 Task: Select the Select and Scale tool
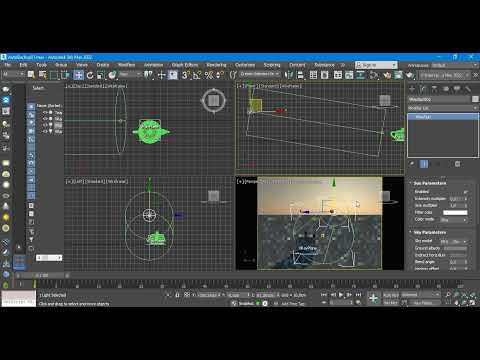tap(101, 75)
